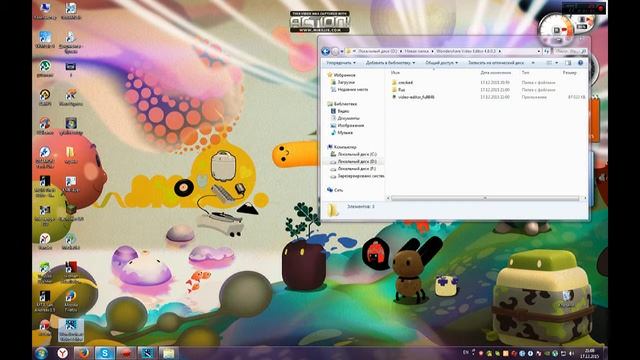Open Explorer folder taskbar button
The width and height of the screenshot is (640, 360).
169,353
